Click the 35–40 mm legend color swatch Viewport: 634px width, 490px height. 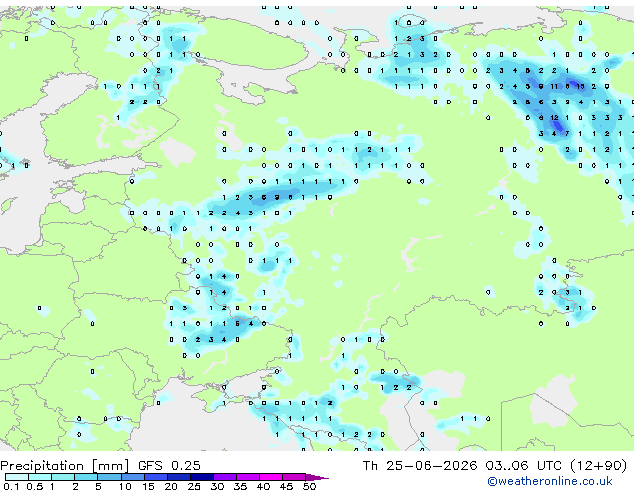point(248,477)
